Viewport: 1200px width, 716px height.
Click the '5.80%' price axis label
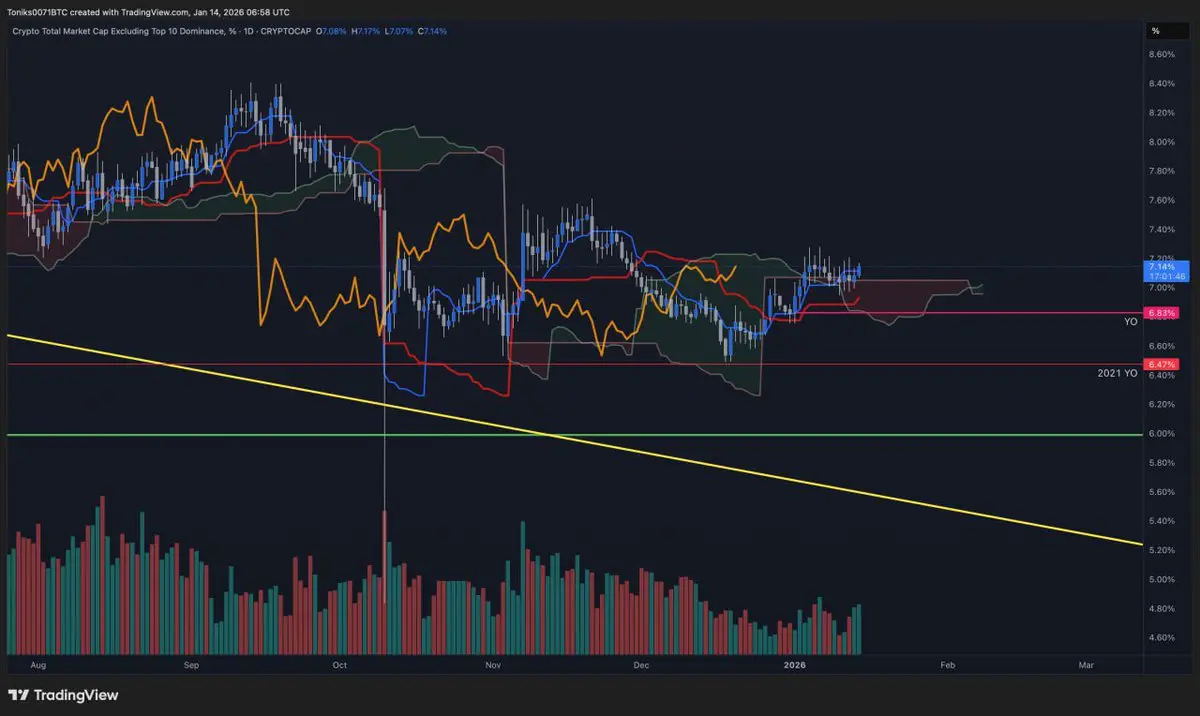click(1161, 463)
